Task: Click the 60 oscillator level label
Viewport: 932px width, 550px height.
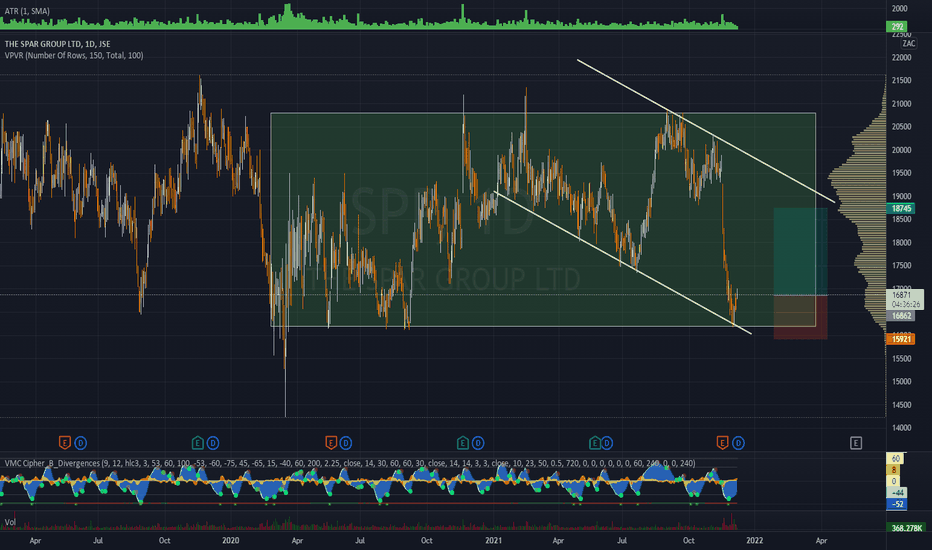Action: coord(895,458)
